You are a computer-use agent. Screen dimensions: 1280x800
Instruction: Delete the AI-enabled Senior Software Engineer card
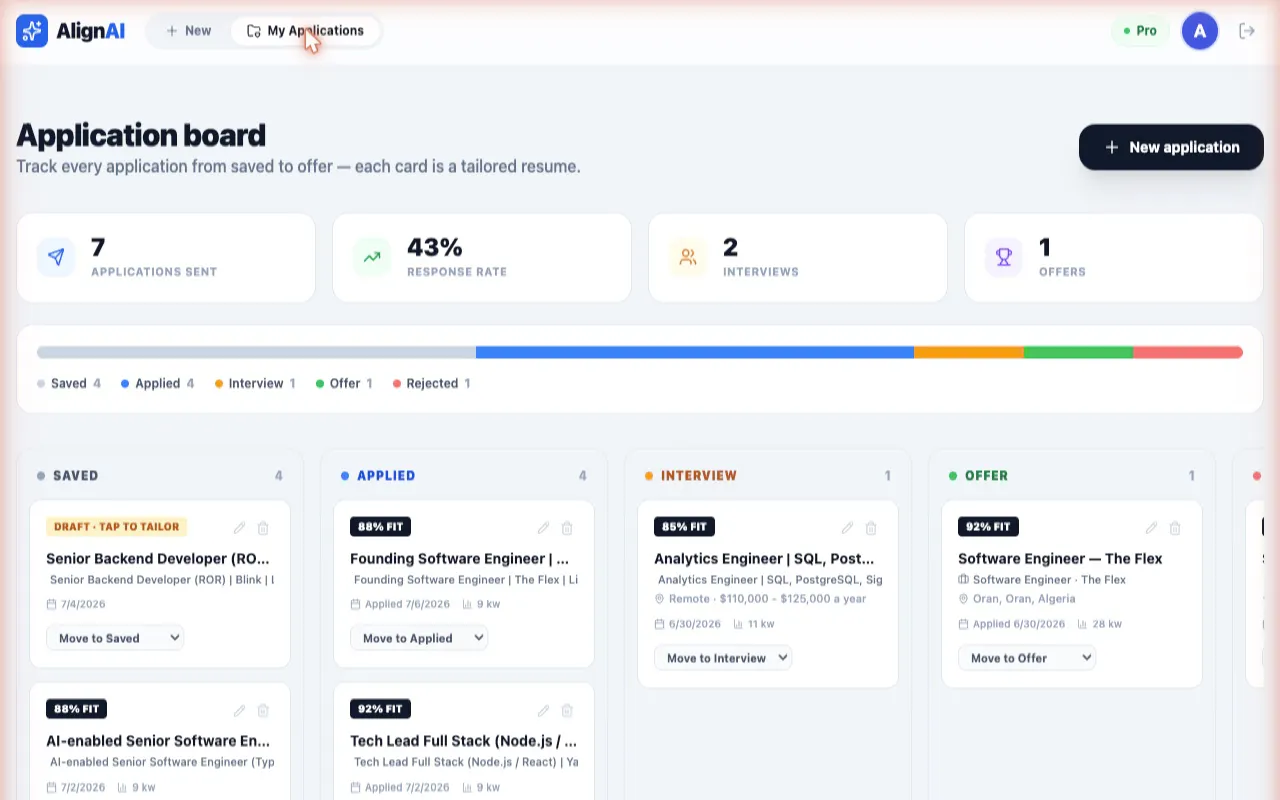tap(263, 710)
